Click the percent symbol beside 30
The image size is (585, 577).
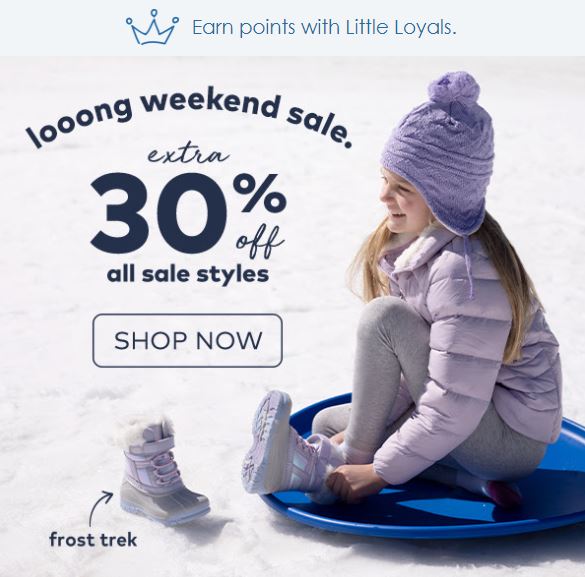pos(260,196)
